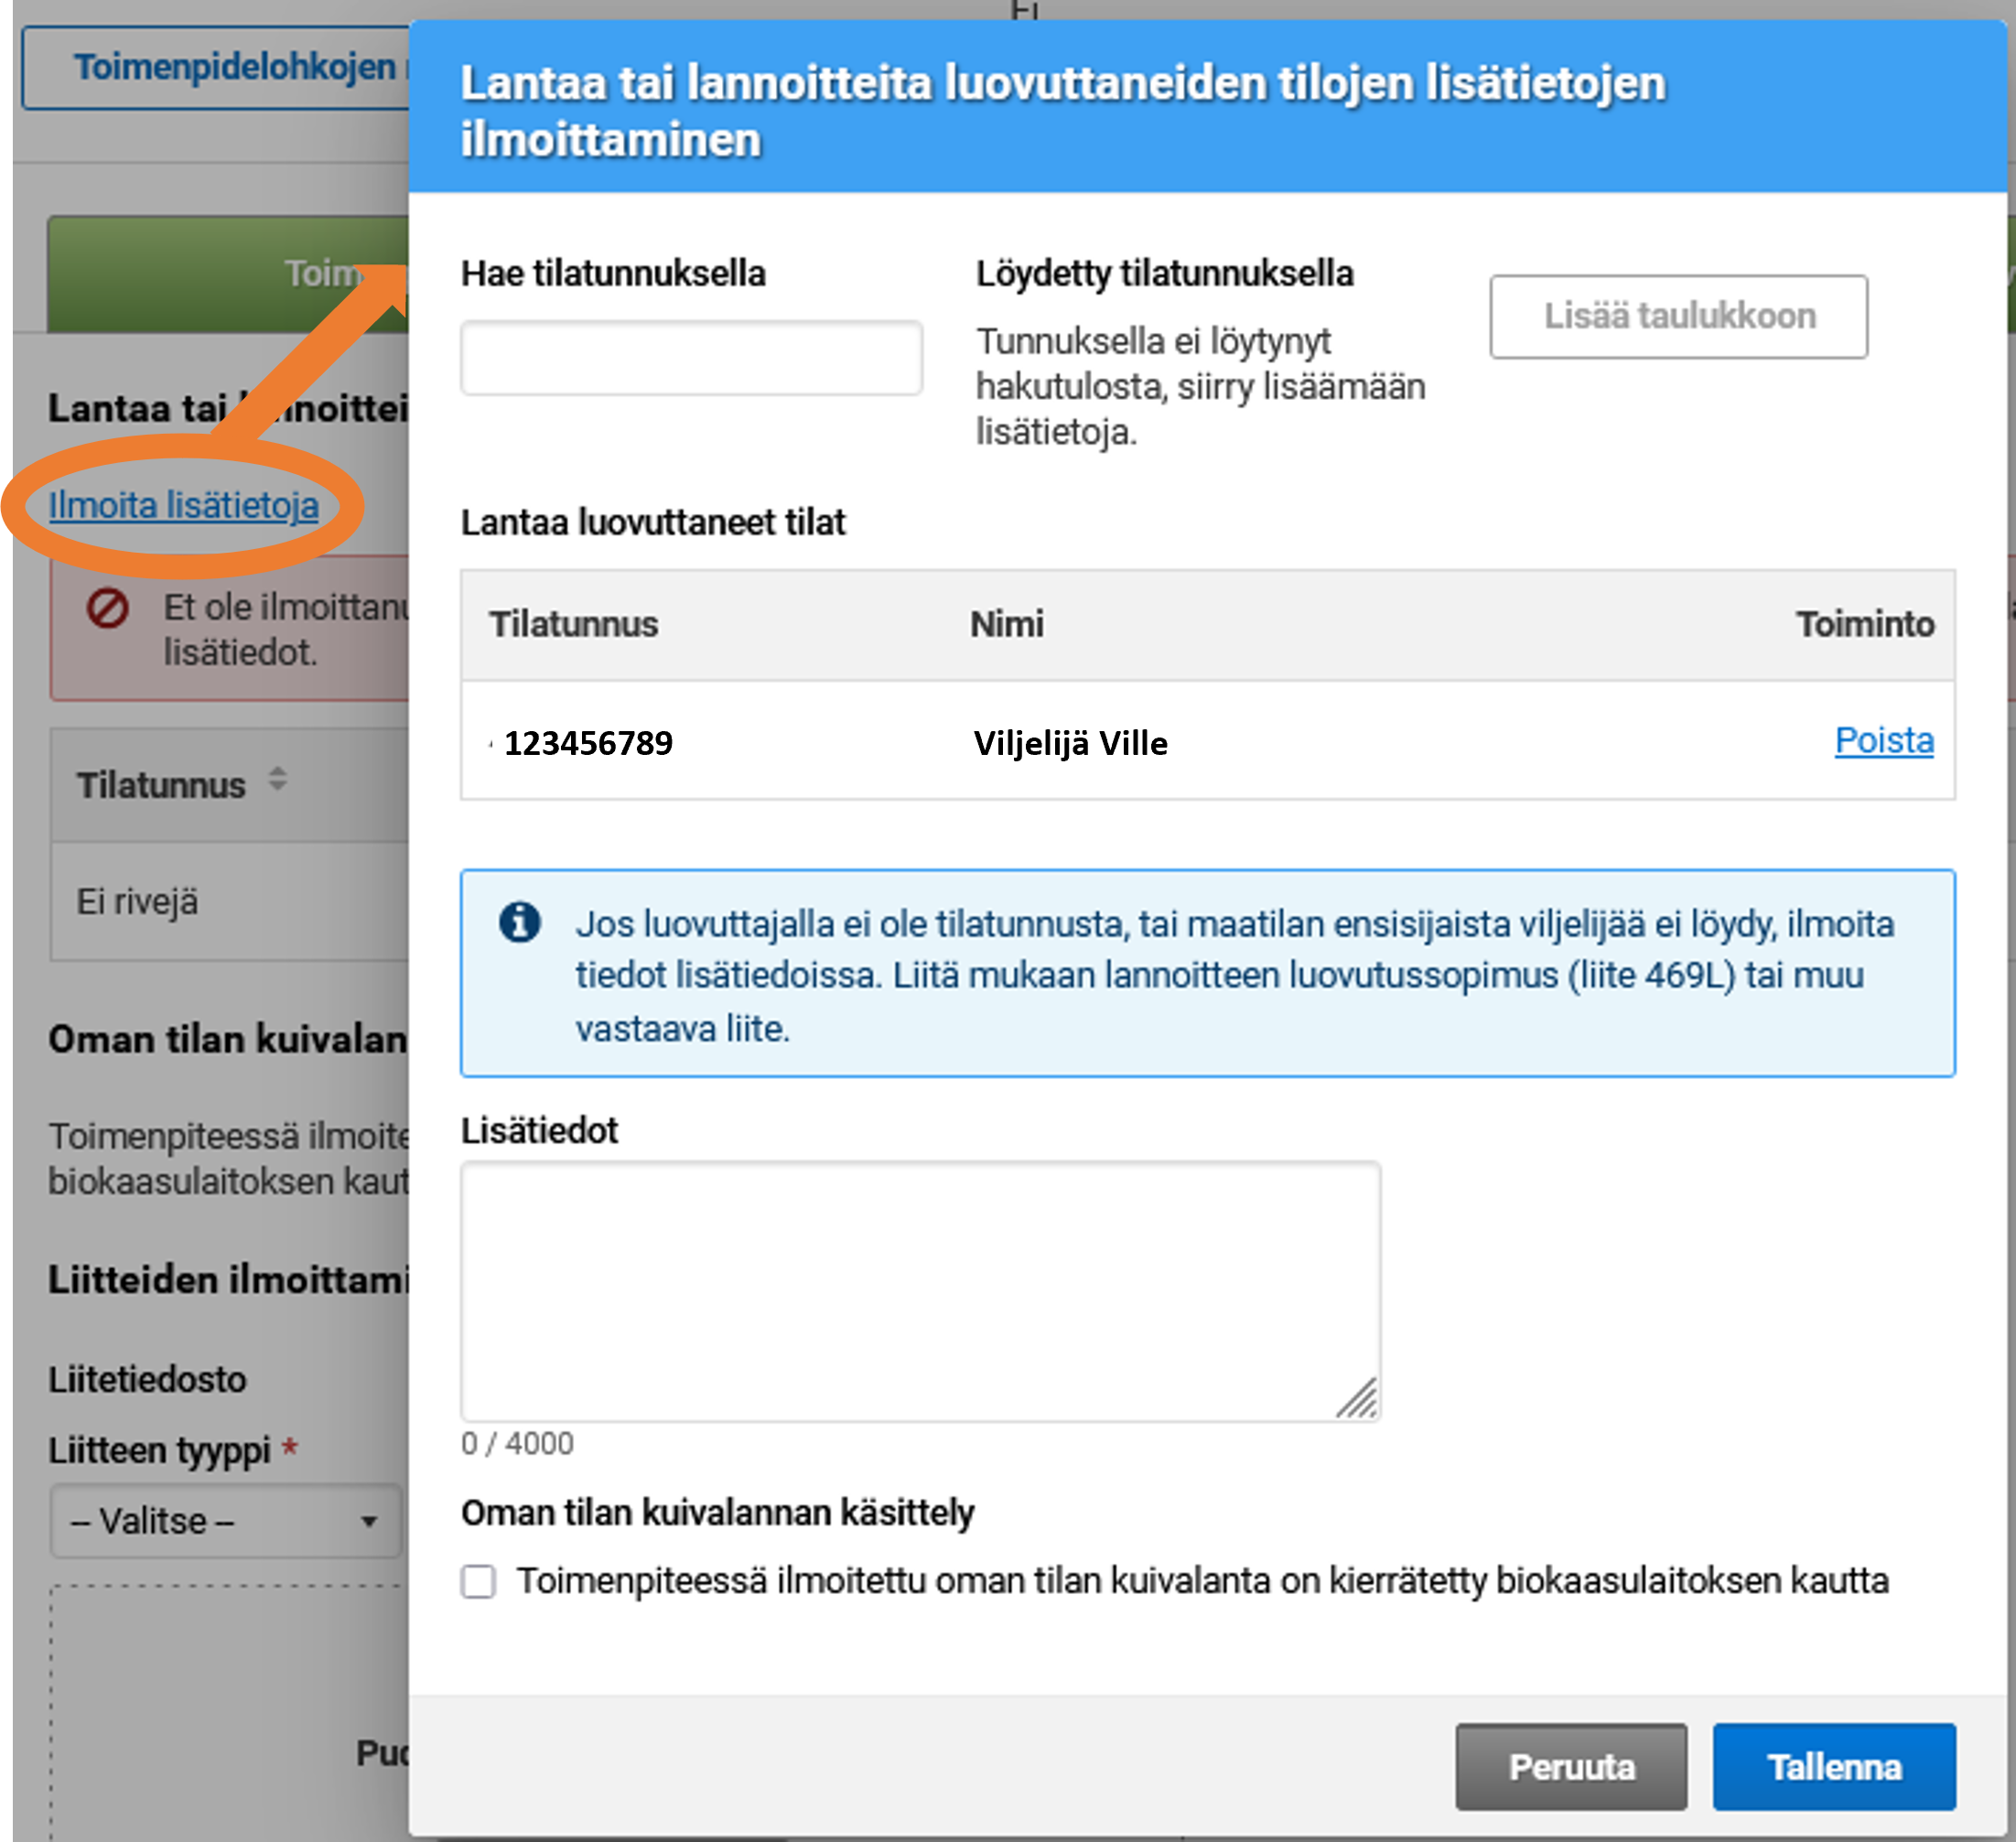Open the Ilmoita lisätietoja link

pos(184,505)
